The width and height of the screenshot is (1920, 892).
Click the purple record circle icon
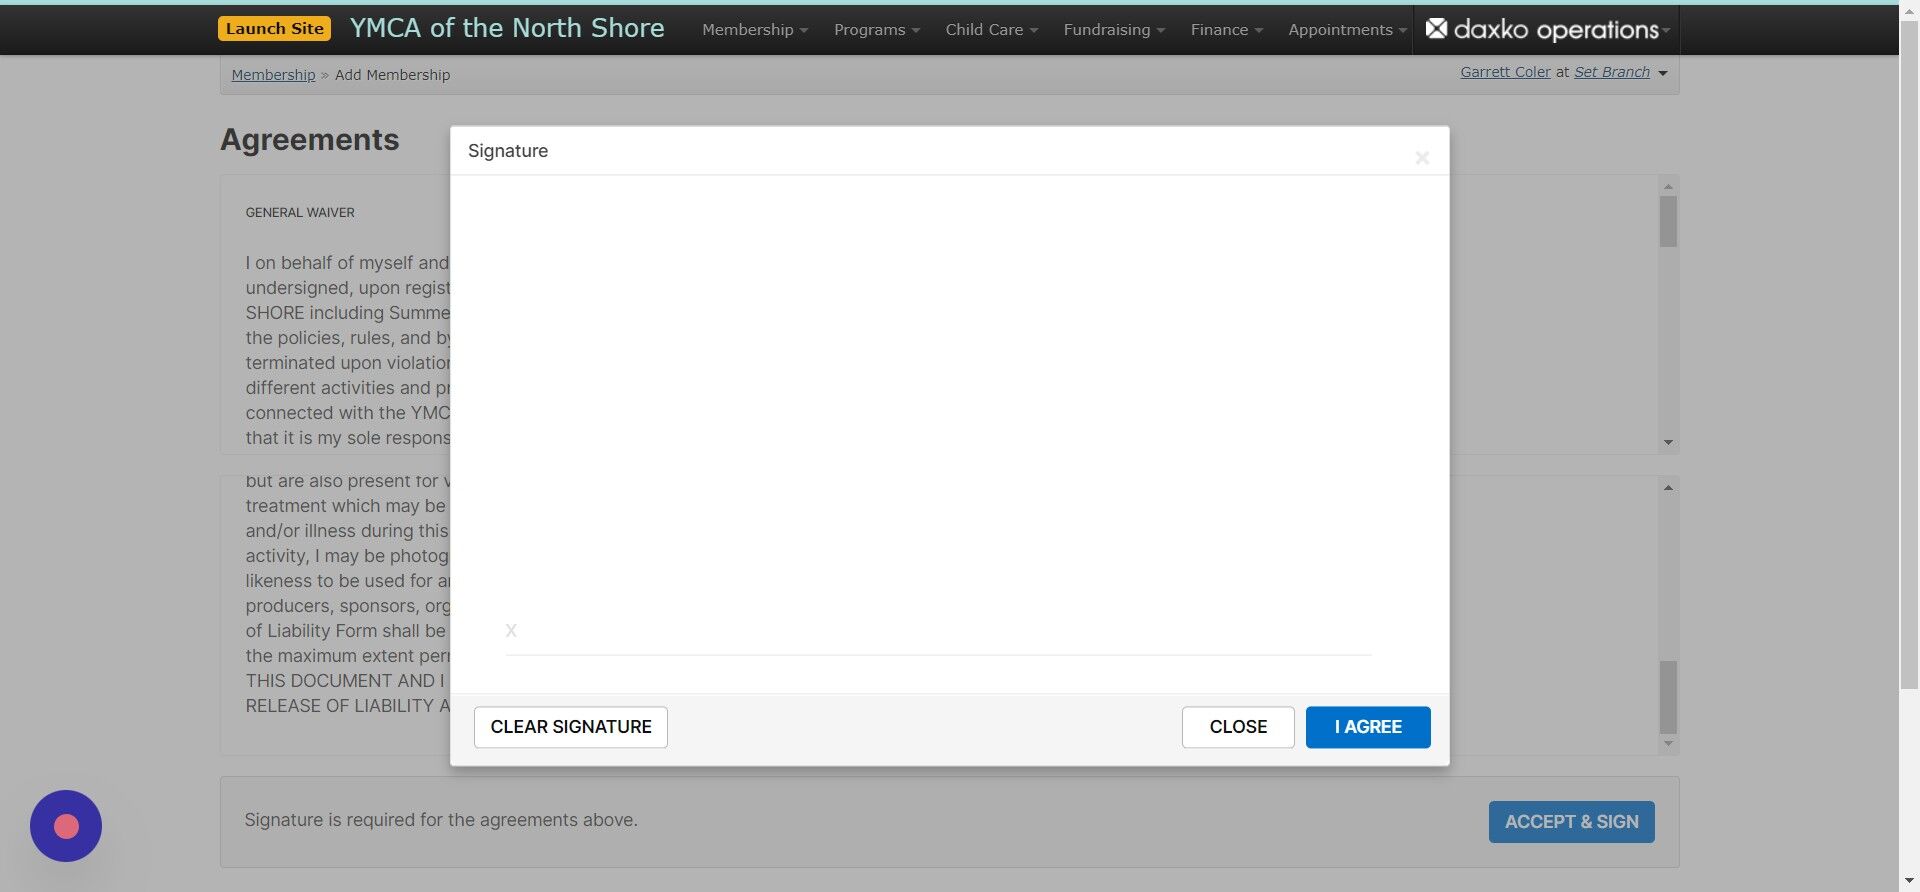tap(66, 826)
